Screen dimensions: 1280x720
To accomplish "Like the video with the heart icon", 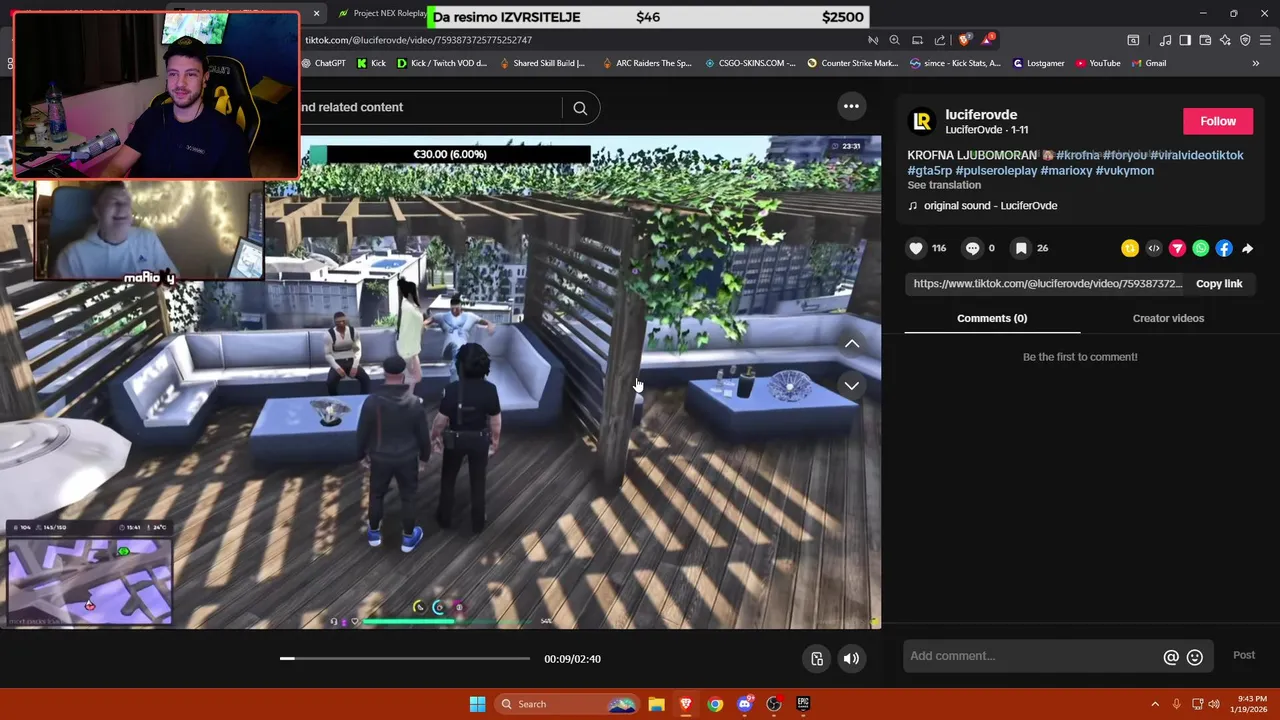I will click(916, 248).
